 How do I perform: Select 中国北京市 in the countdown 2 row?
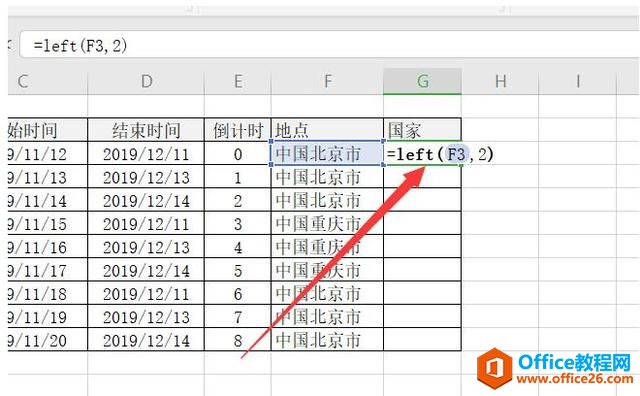(327, 200)
